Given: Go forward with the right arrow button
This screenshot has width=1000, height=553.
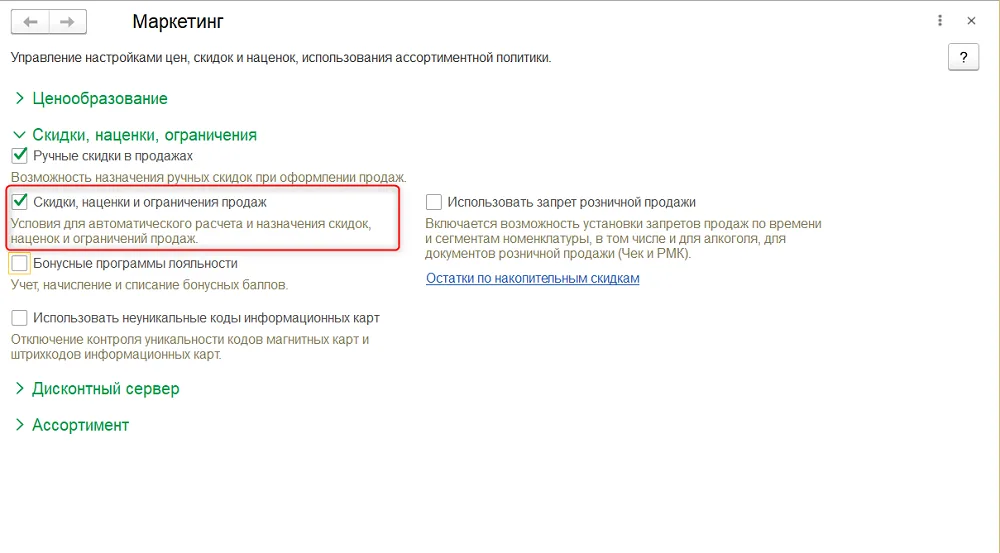Looking at the screenshot, I should [x=67, y=22].
